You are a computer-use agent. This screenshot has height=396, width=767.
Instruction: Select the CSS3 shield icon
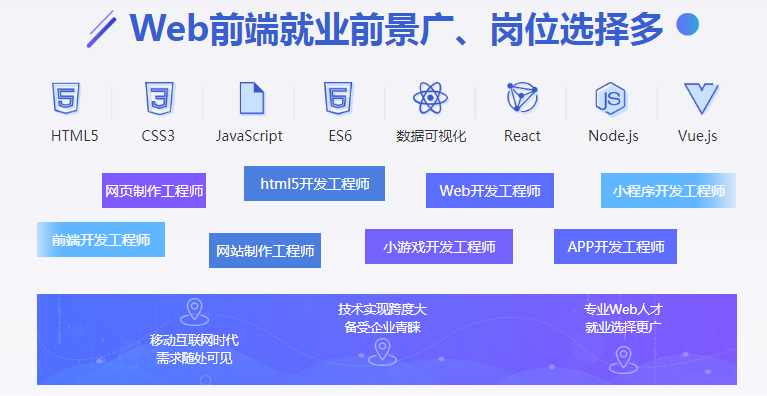pyautogui.click(x=159, y=98)
